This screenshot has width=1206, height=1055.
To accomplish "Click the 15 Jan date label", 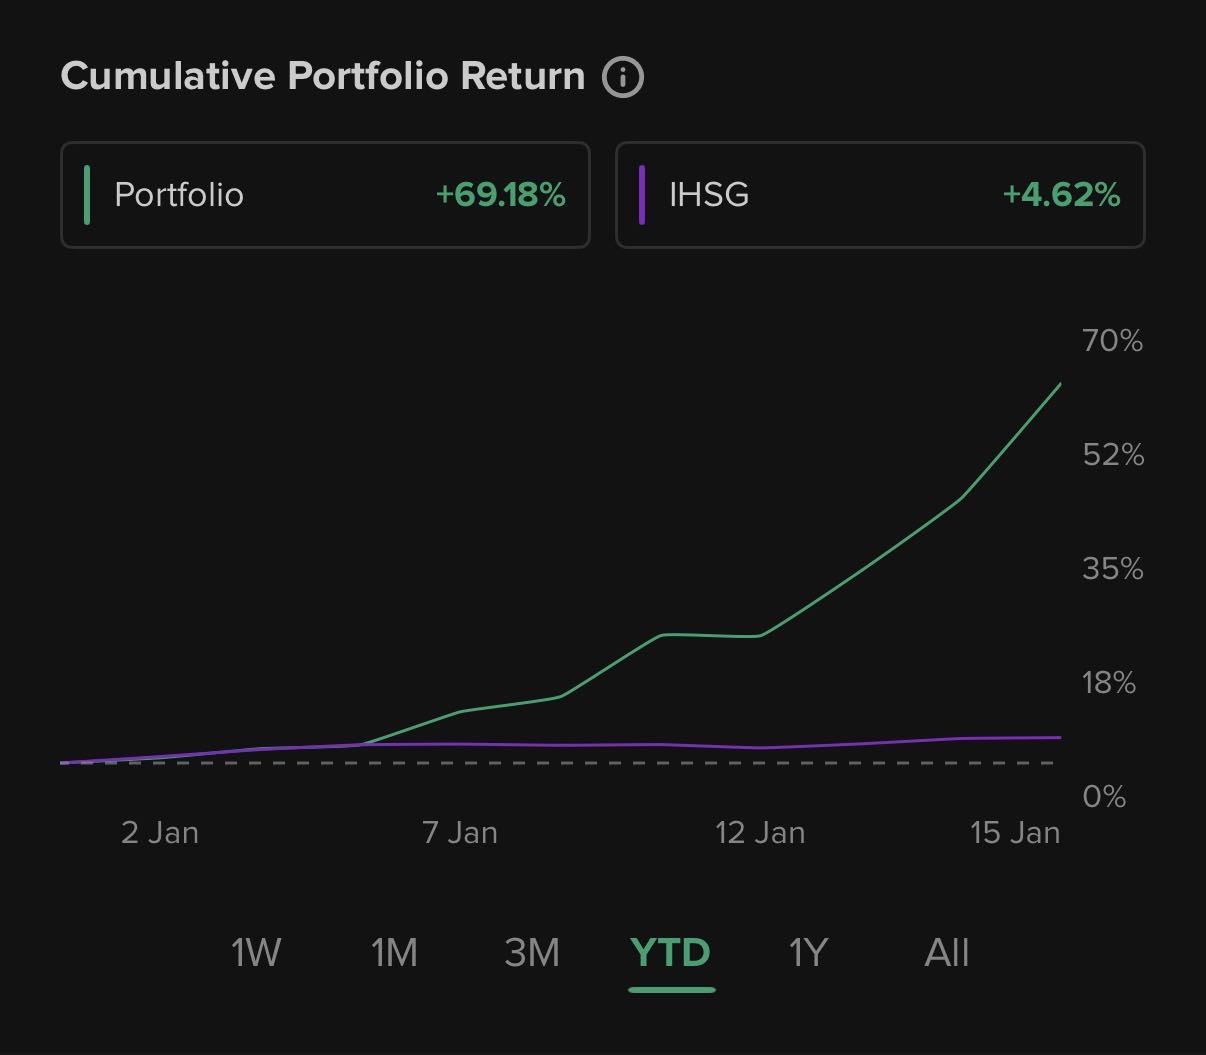I will pos(1015,833).
